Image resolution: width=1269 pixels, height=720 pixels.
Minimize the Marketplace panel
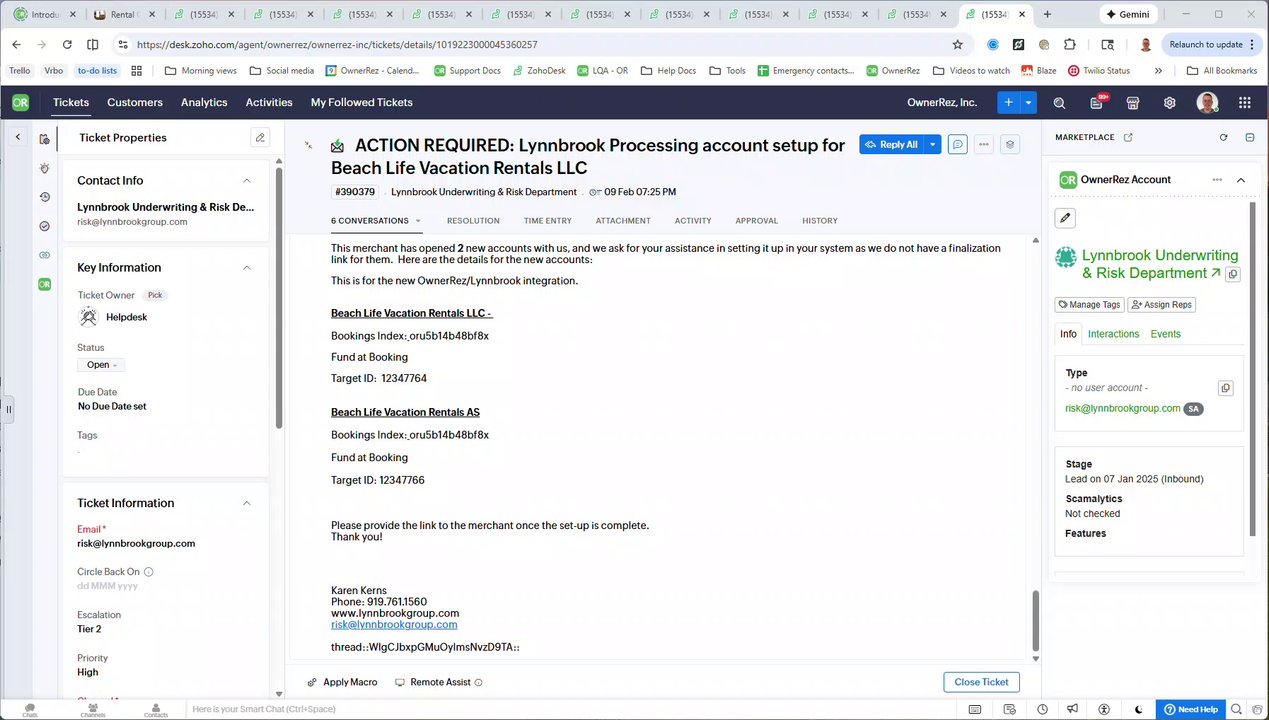1249,137
